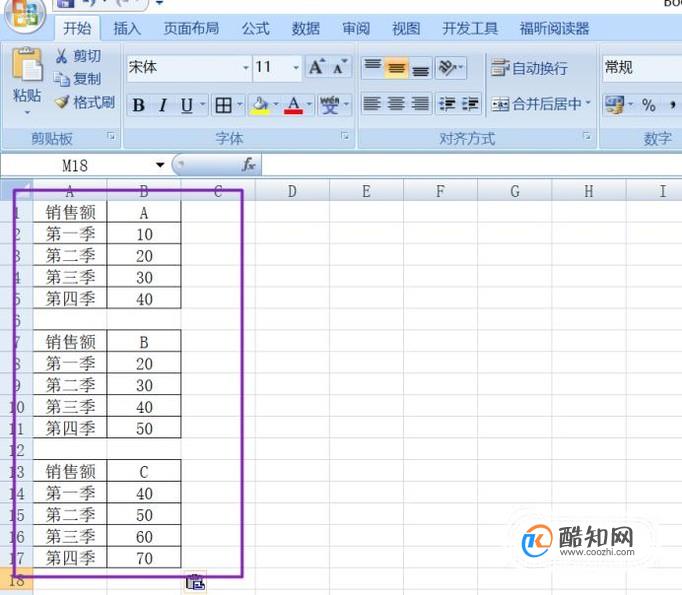Click the 自动换行 wrap text button
Viewport: 682px width, 595px height.
click(x=529, y=68)
